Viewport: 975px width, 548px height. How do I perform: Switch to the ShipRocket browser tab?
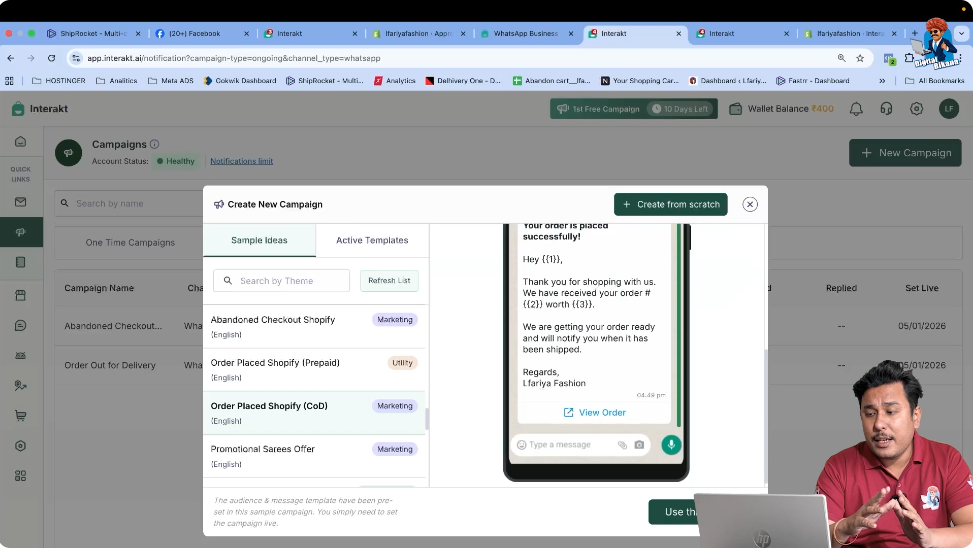point(93,34)
